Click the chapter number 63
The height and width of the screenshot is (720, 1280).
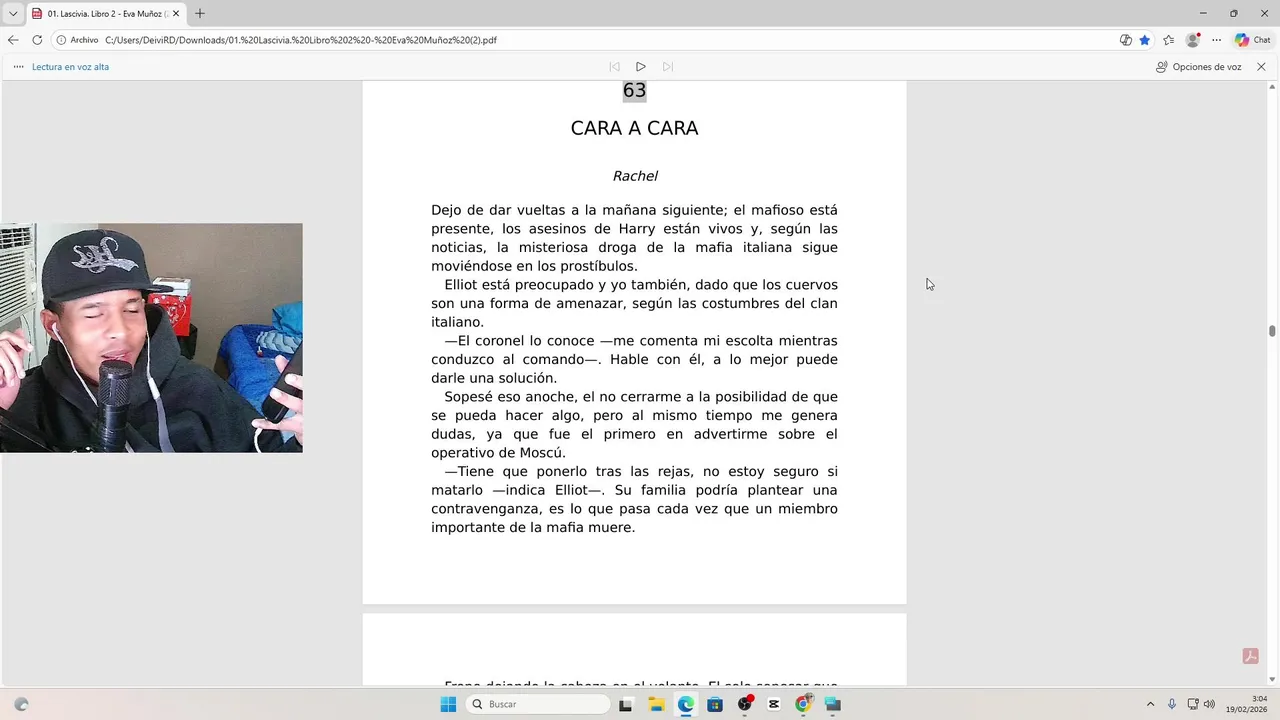(x=635, y=90)
